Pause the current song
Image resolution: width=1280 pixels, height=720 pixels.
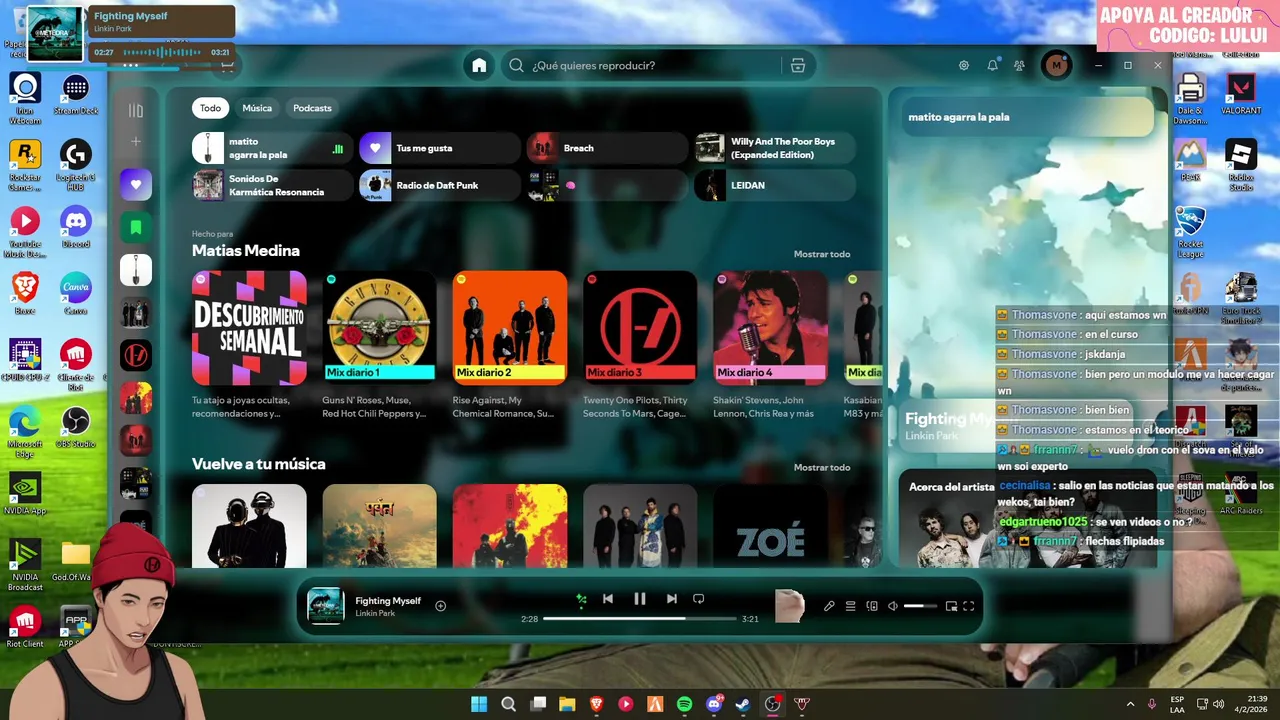[x=640, y=599]
